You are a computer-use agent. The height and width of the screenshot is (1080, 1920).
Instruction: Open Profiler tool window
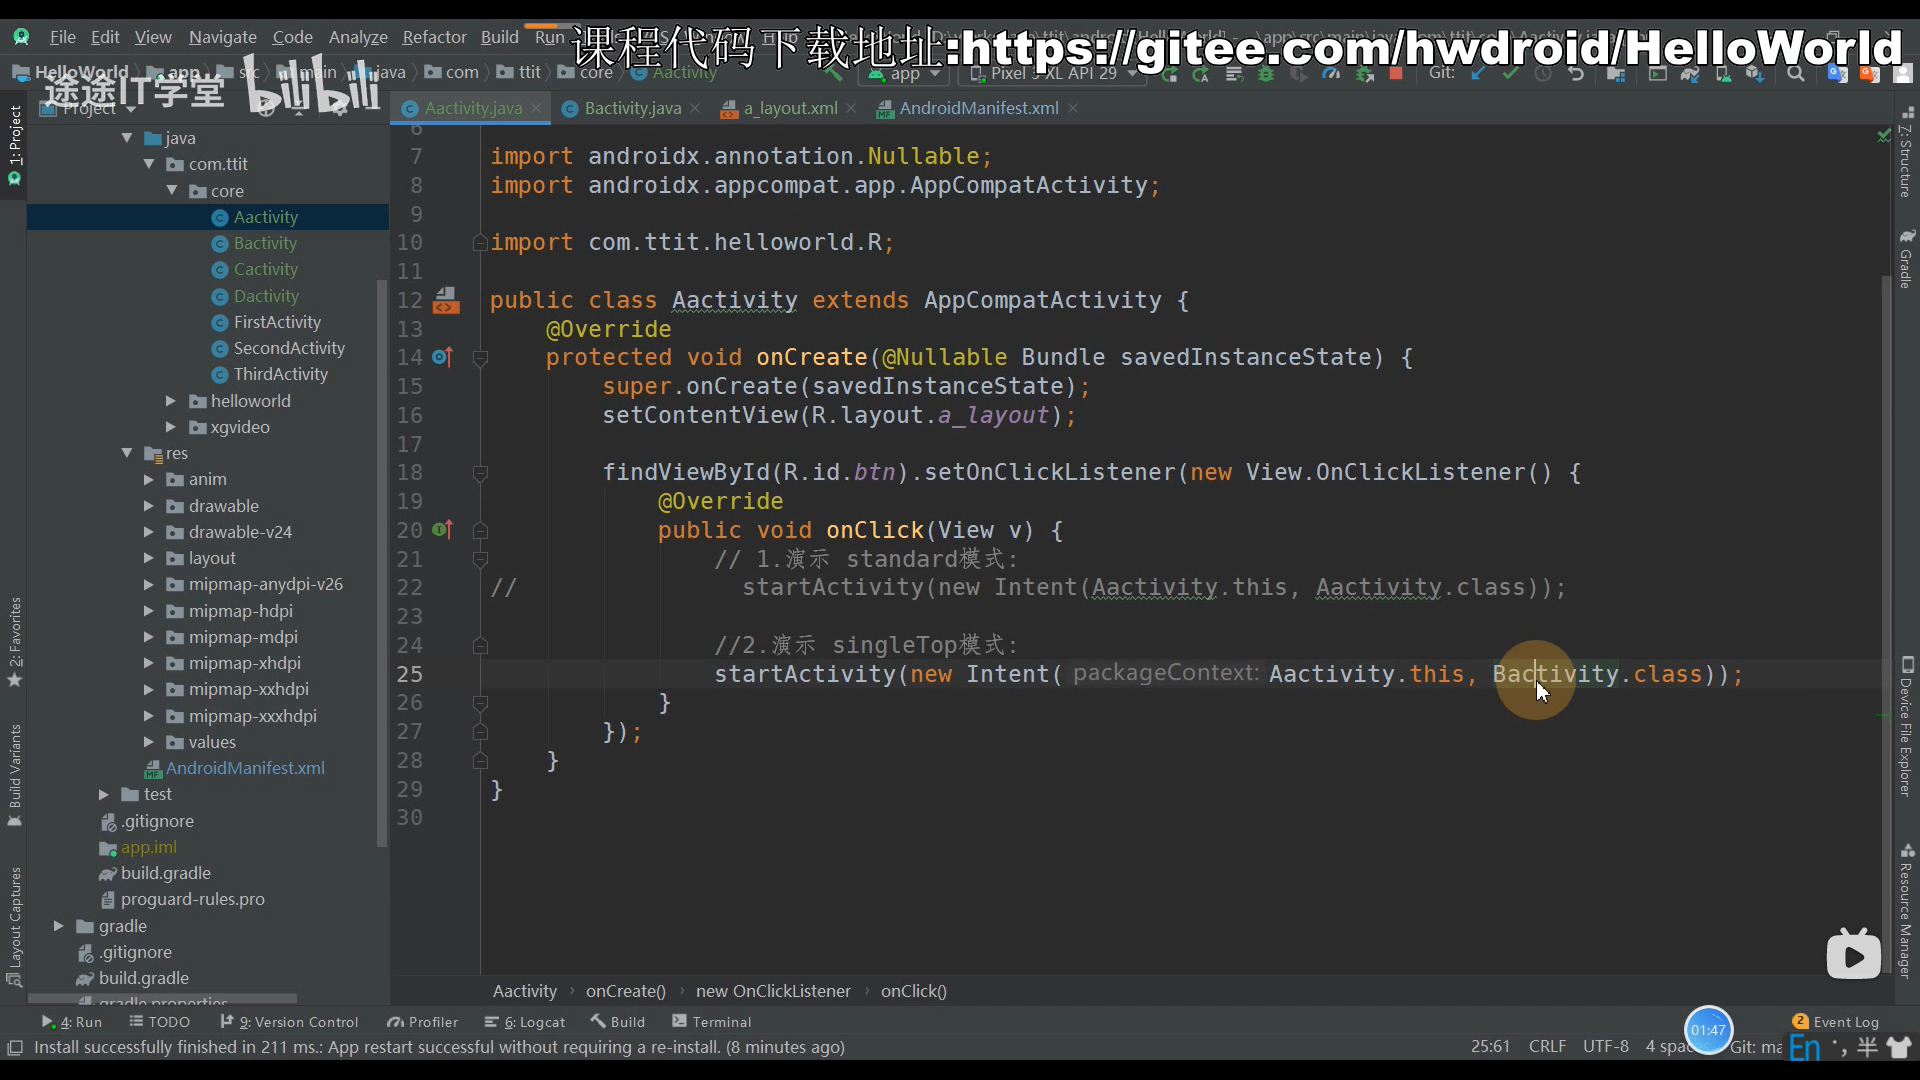pos(422,1022)
